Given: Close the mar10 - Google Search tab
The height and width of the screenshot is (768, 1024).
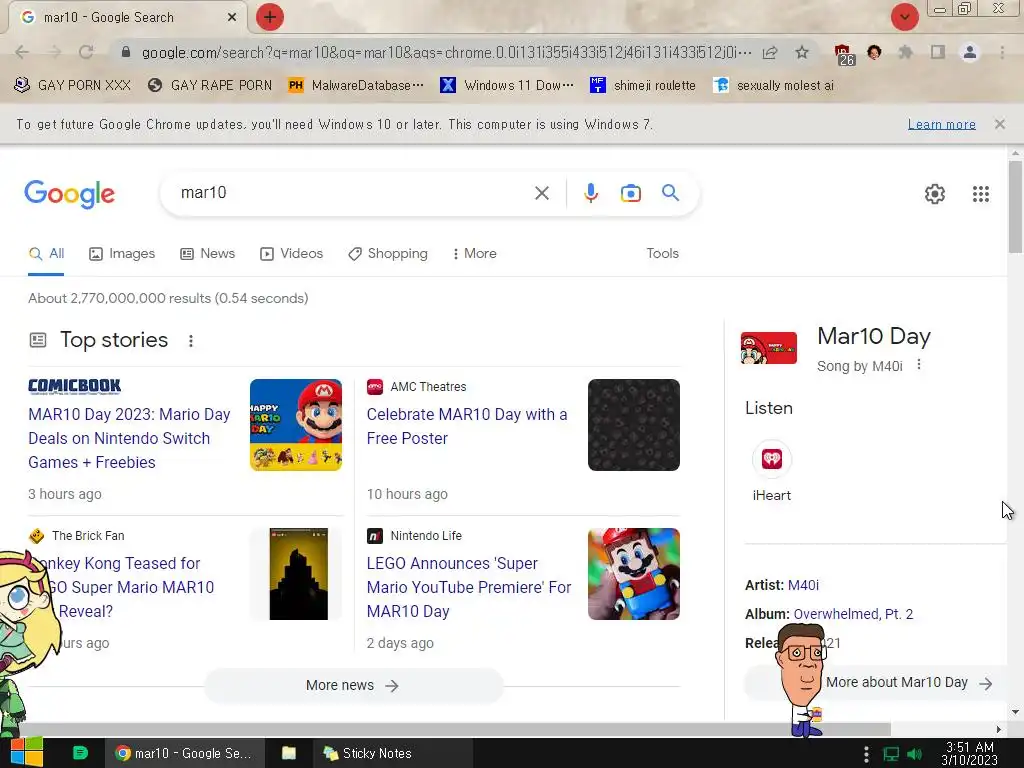Looking at the screenshot, I should click(232, 18).
